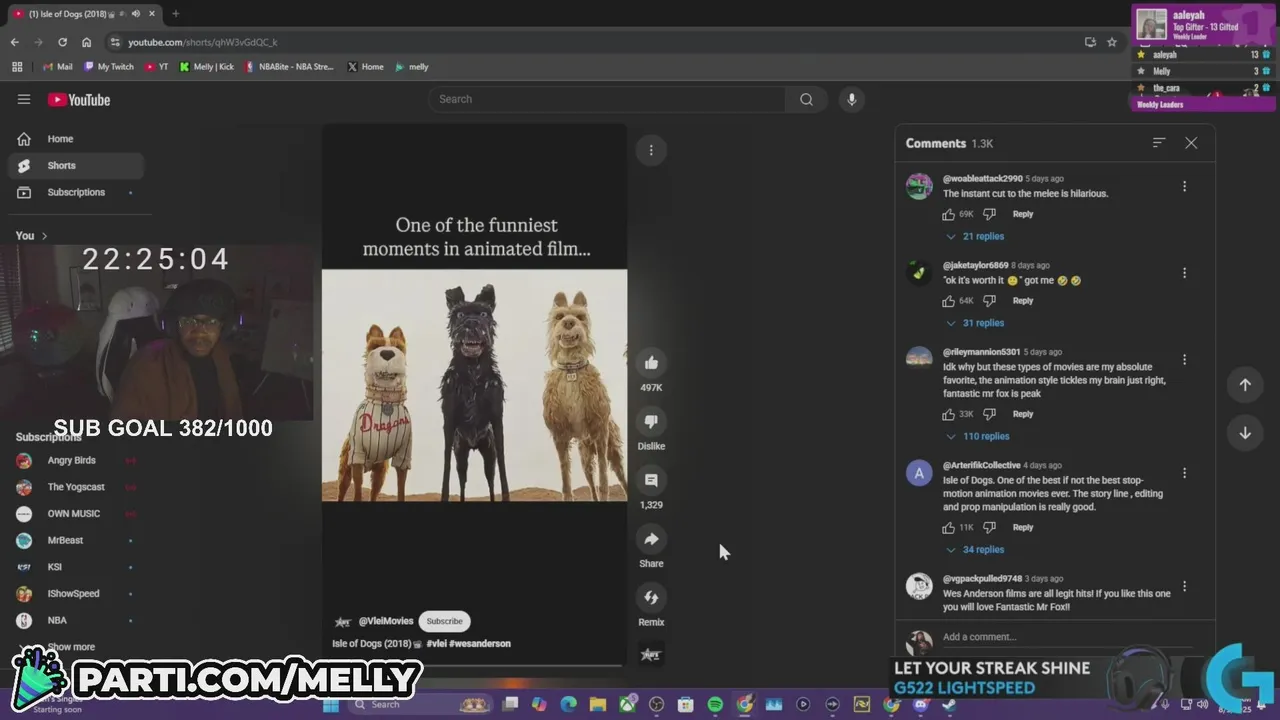Open the Melly | Kick bookmark
This screenshot has height=720, width=1280.
[206, 67]
